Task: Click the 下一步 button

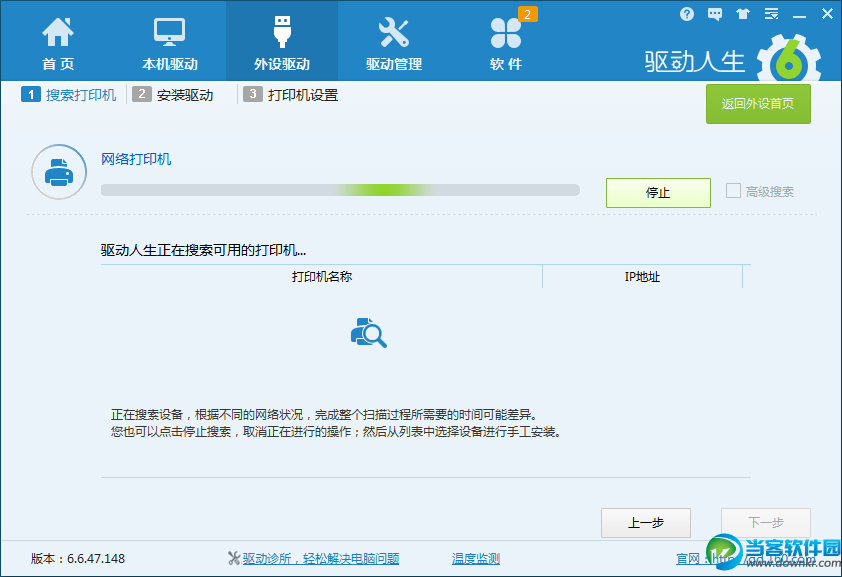Action: tap(766, 523)
